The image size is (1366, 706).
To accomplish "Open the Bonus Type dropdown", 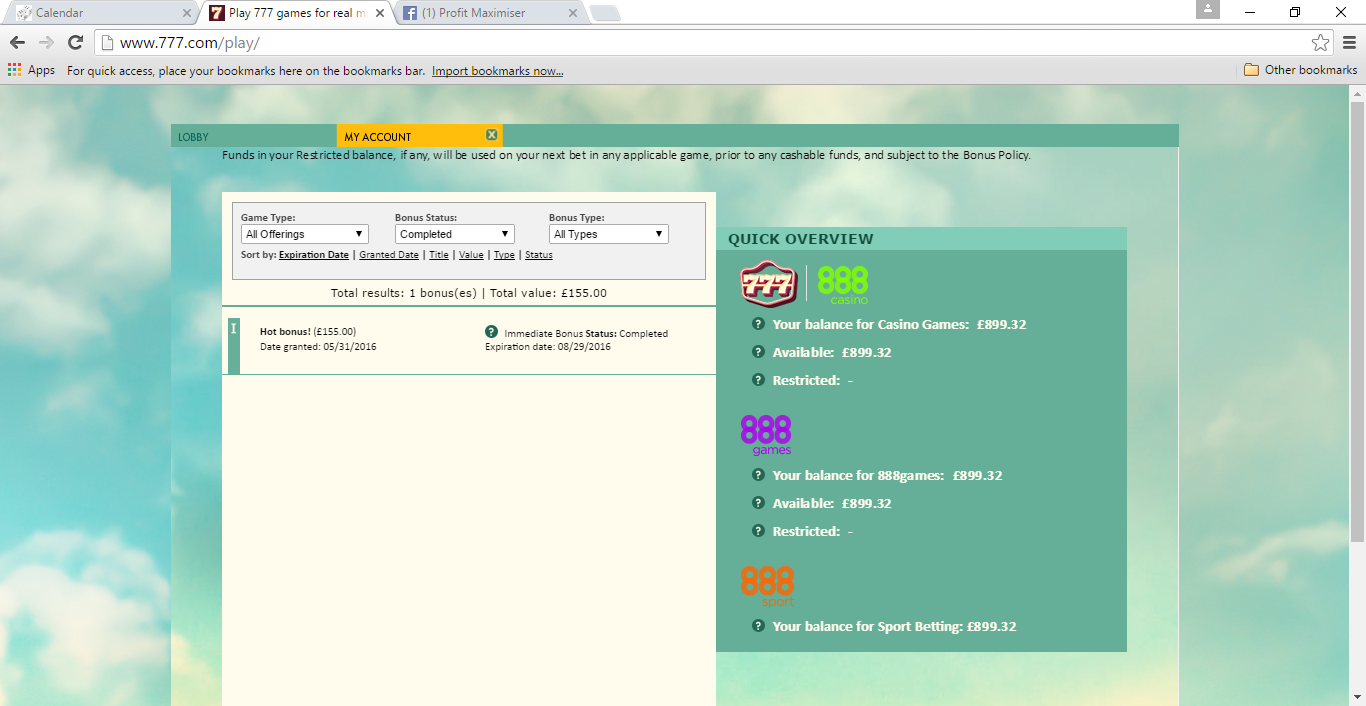I will point(609,234).
